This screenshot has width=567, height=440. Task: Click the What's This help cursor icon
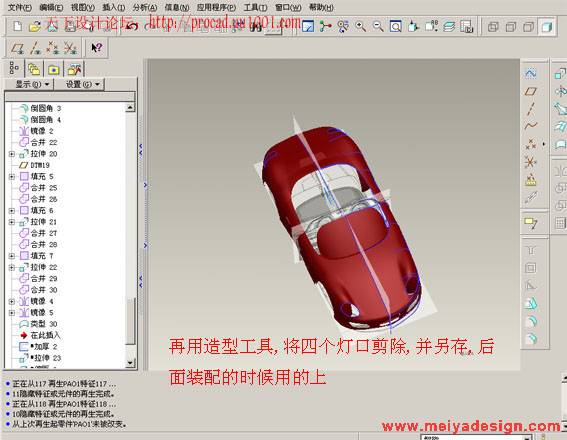96,48
